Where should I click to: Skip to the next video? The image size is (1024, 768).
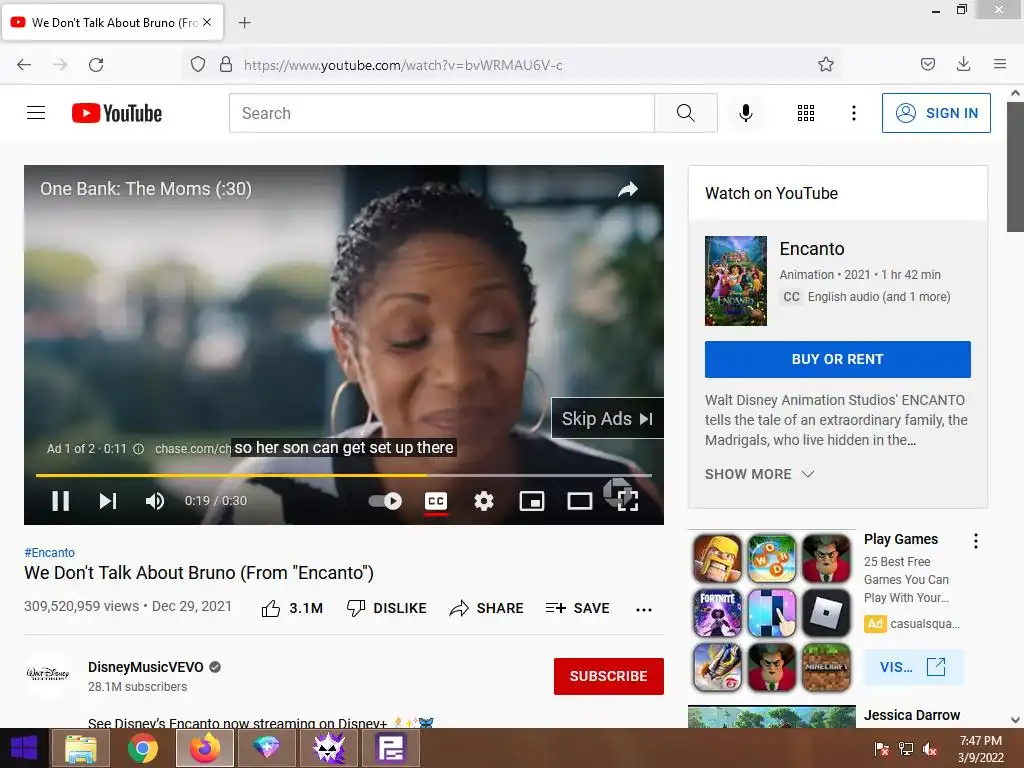pos(108,501)
